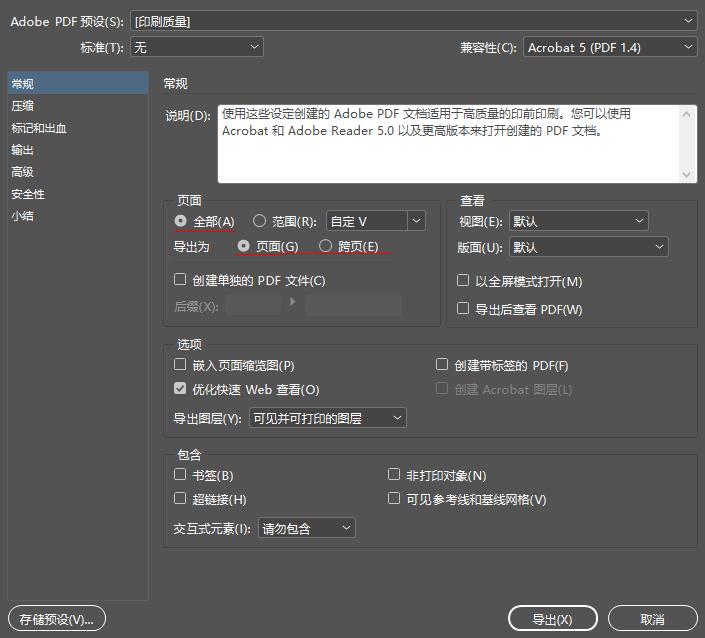Screen dimensions: 705x638
Task: Click the 存储预设(V)... button
Action: tap(57, 619)
